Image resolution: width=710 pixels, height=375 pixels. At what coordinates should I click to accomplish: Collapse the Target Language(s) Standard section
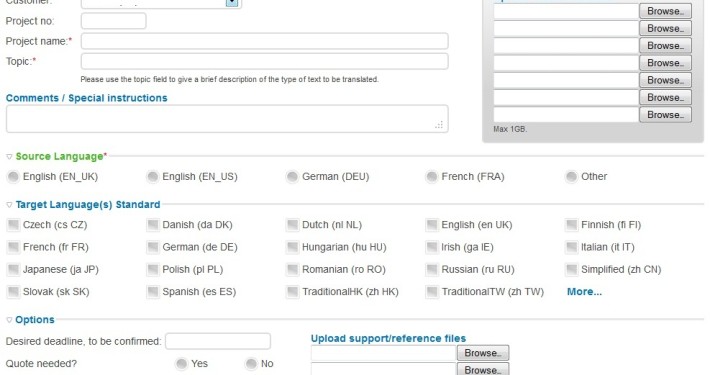click(9, 205)
